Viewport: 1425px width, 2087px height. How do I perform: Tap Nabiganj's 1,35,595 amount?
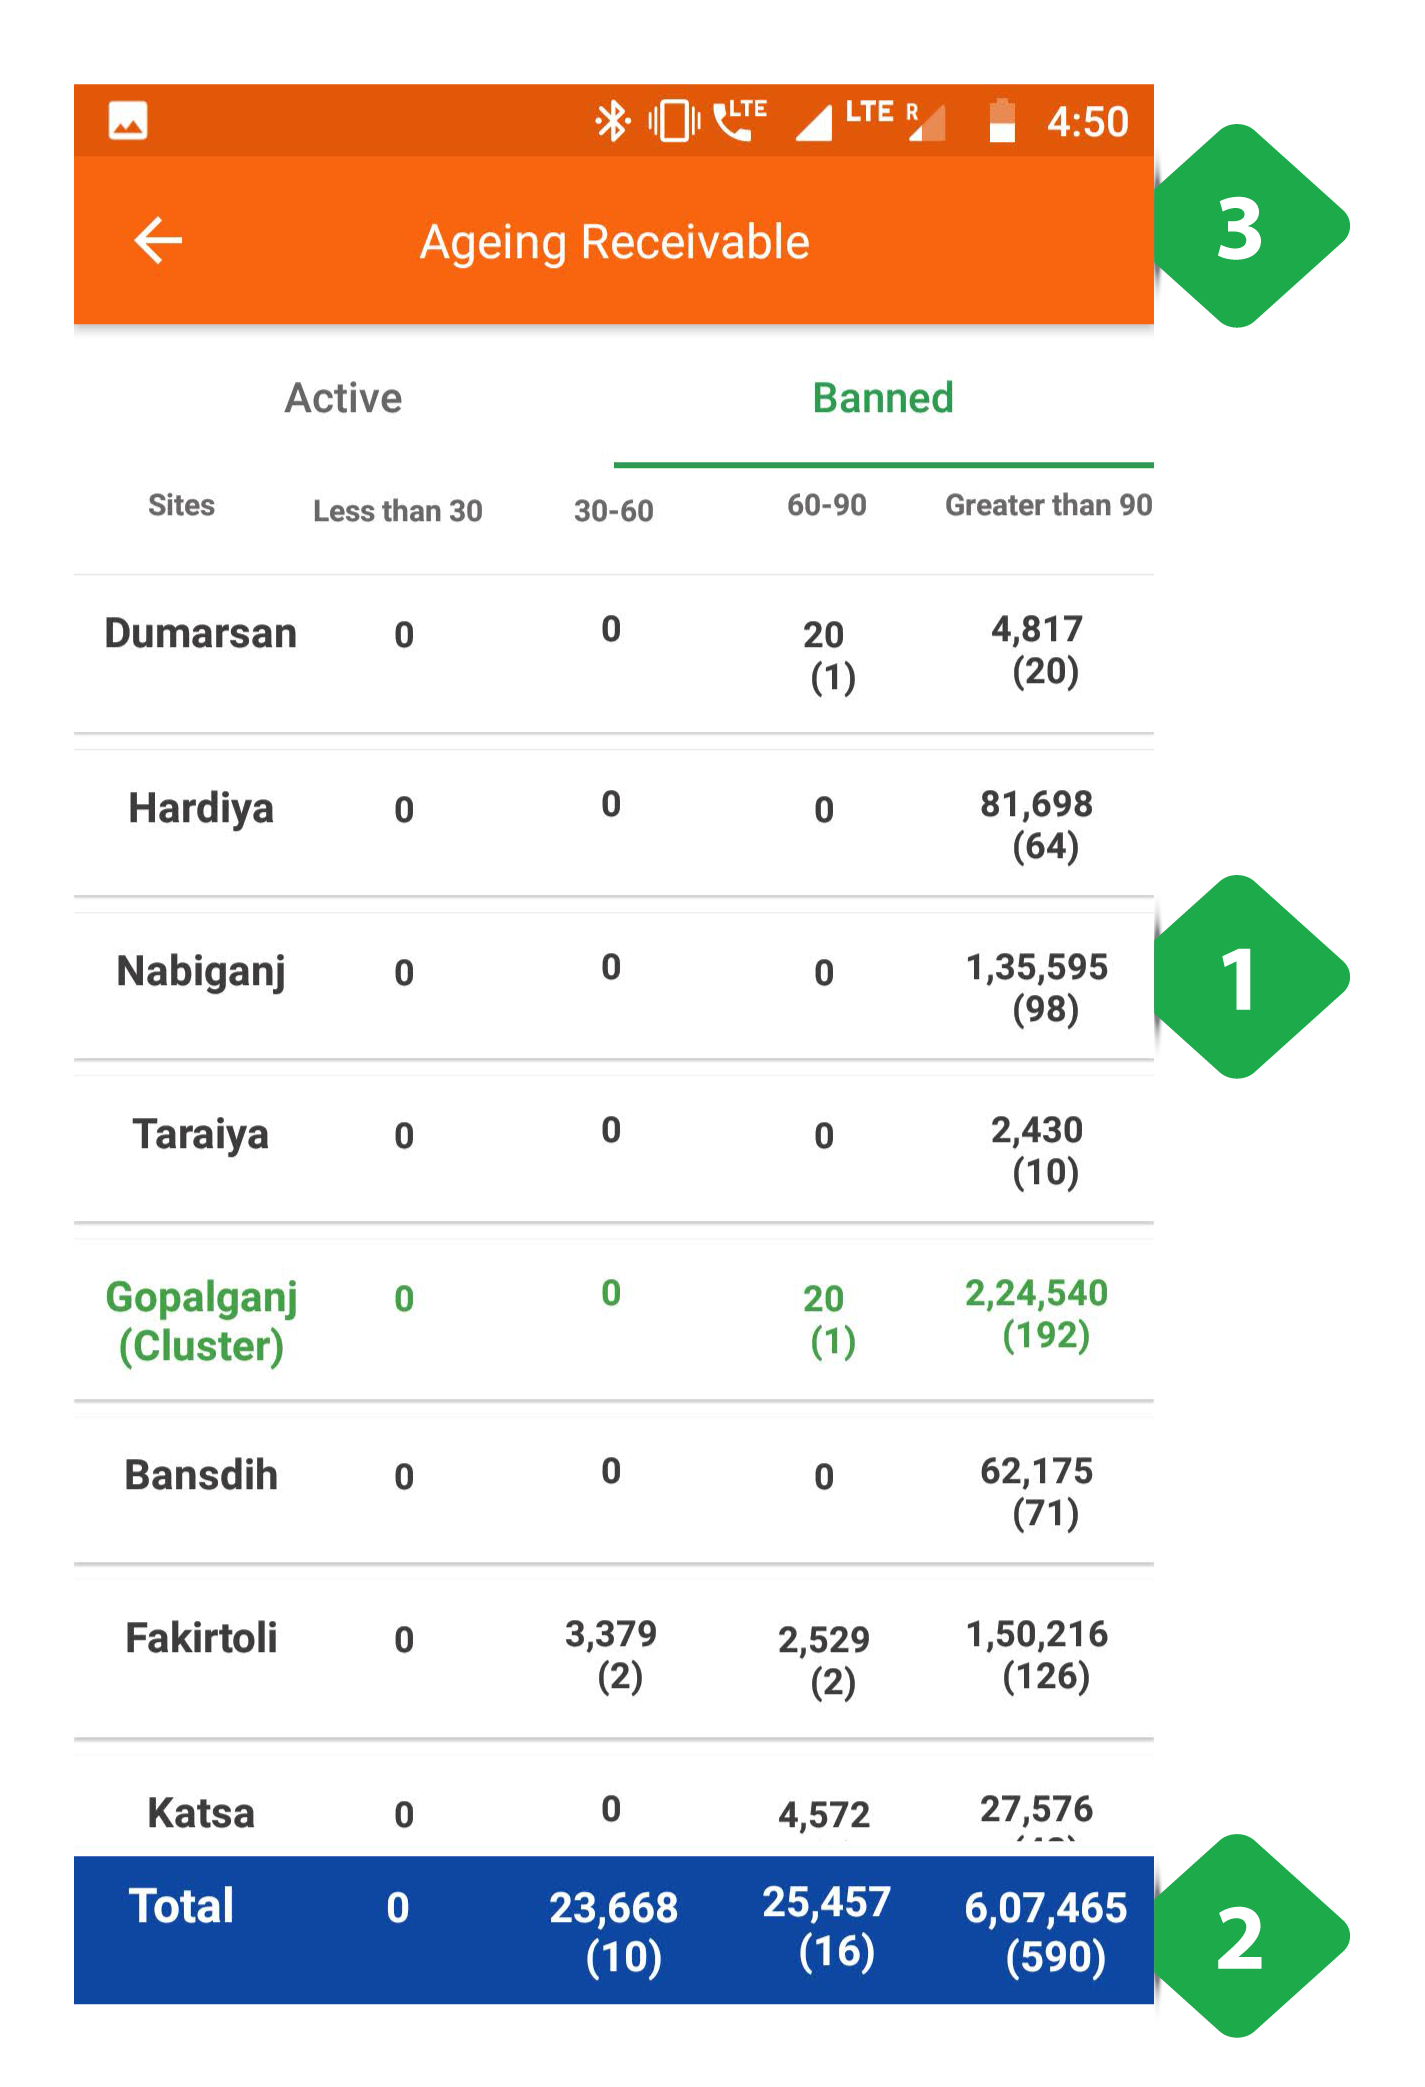[1037, 968]
